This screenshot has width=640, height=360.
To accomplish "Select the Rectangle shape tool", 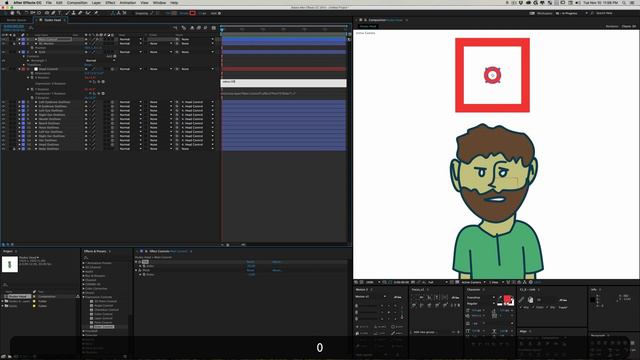I will 47,13.
